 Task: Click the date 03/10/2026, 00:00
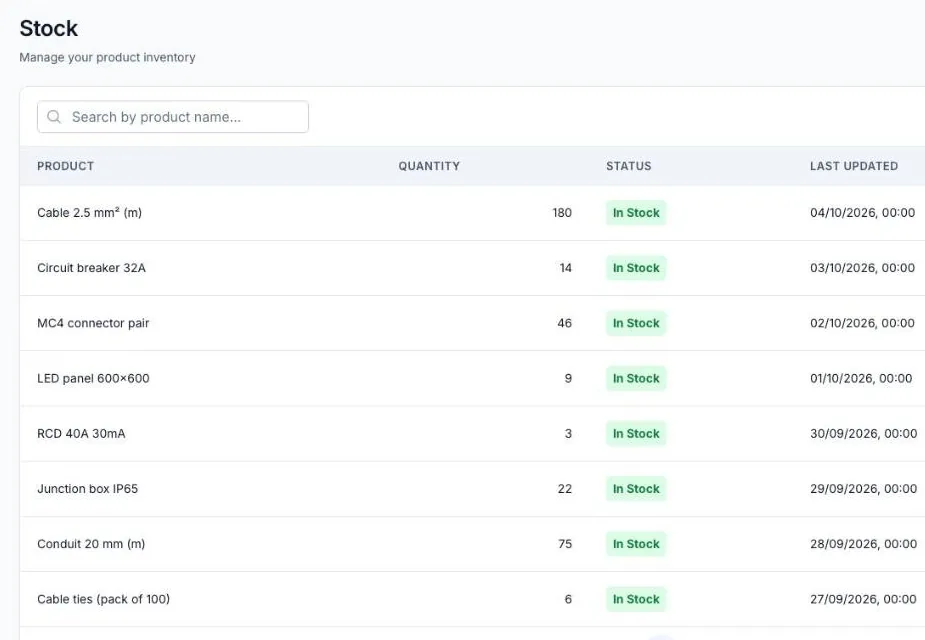click(x=862, y=268)
